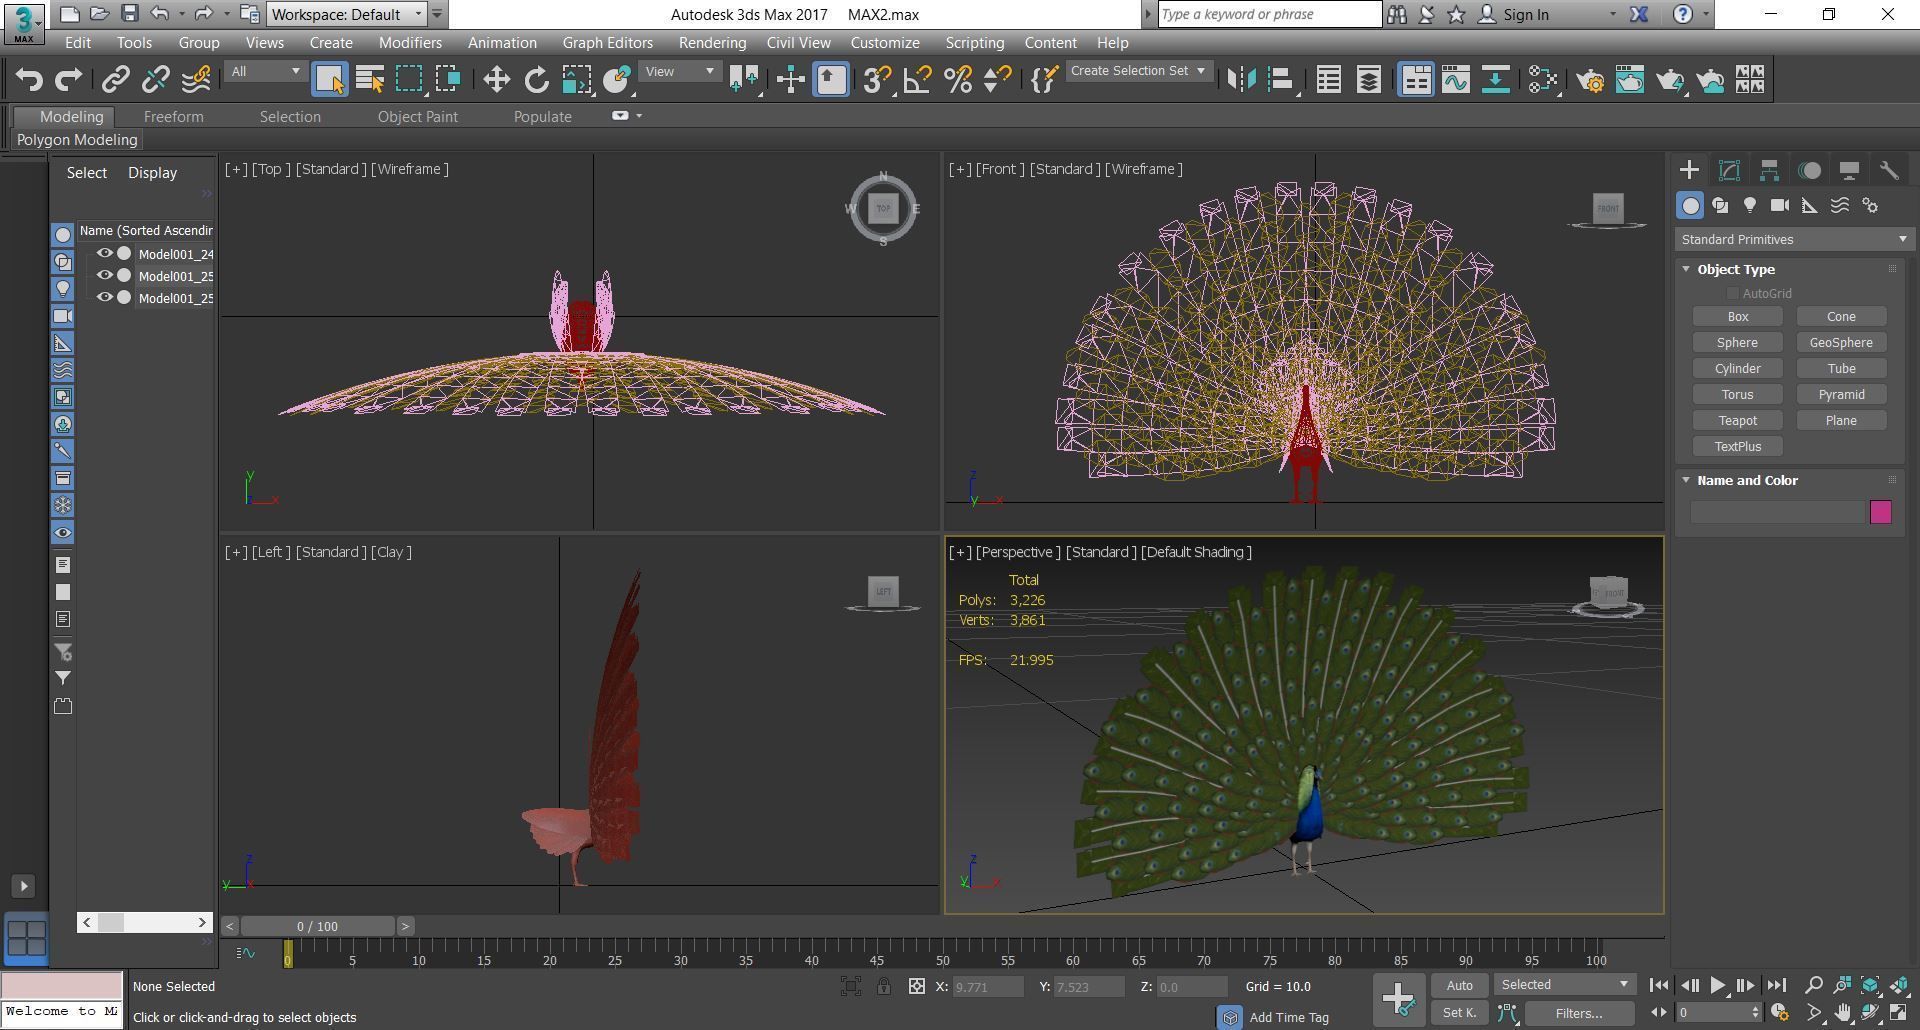
Task: Activate the Bind to Space Warp tool
Action: click(x=196, y=79)
